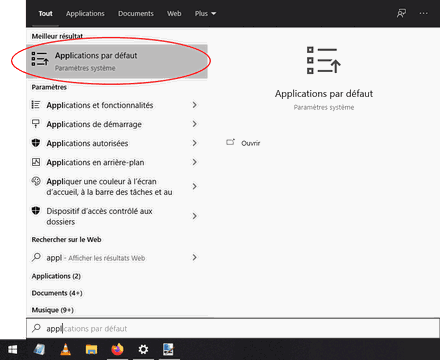
Task: Click the shield icon beside Dispositif d'accès
Action: click(36, 211)
